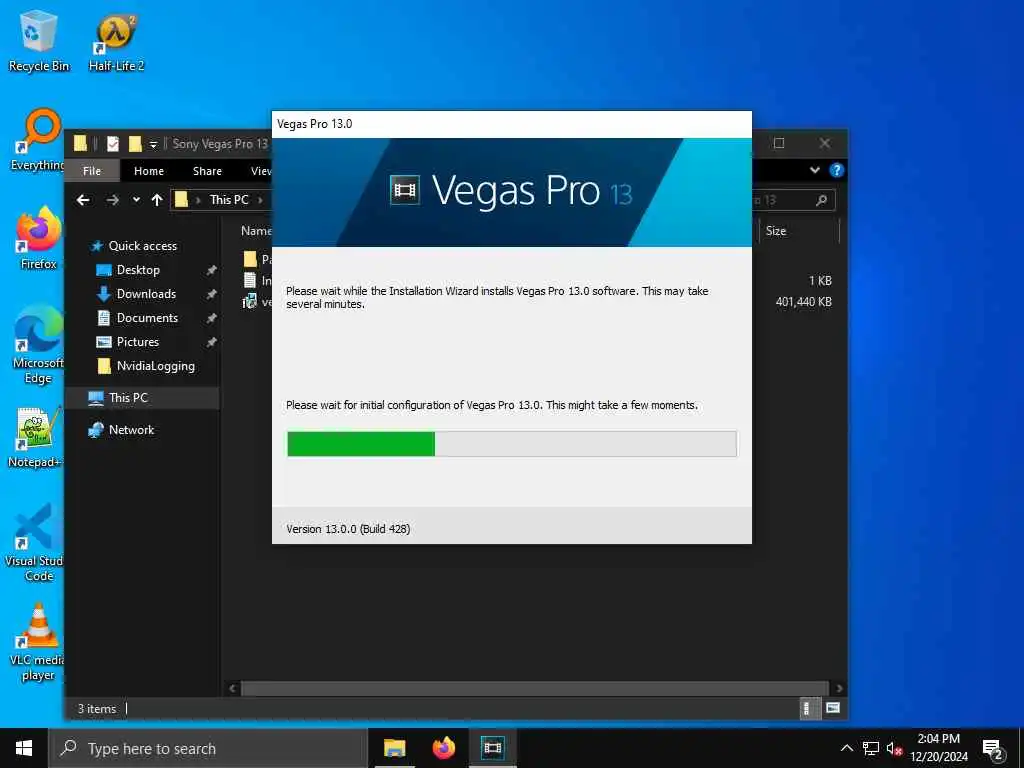Click the New folder icon in Explorer title bar
Screen dimensions: 1024x768
135,144
